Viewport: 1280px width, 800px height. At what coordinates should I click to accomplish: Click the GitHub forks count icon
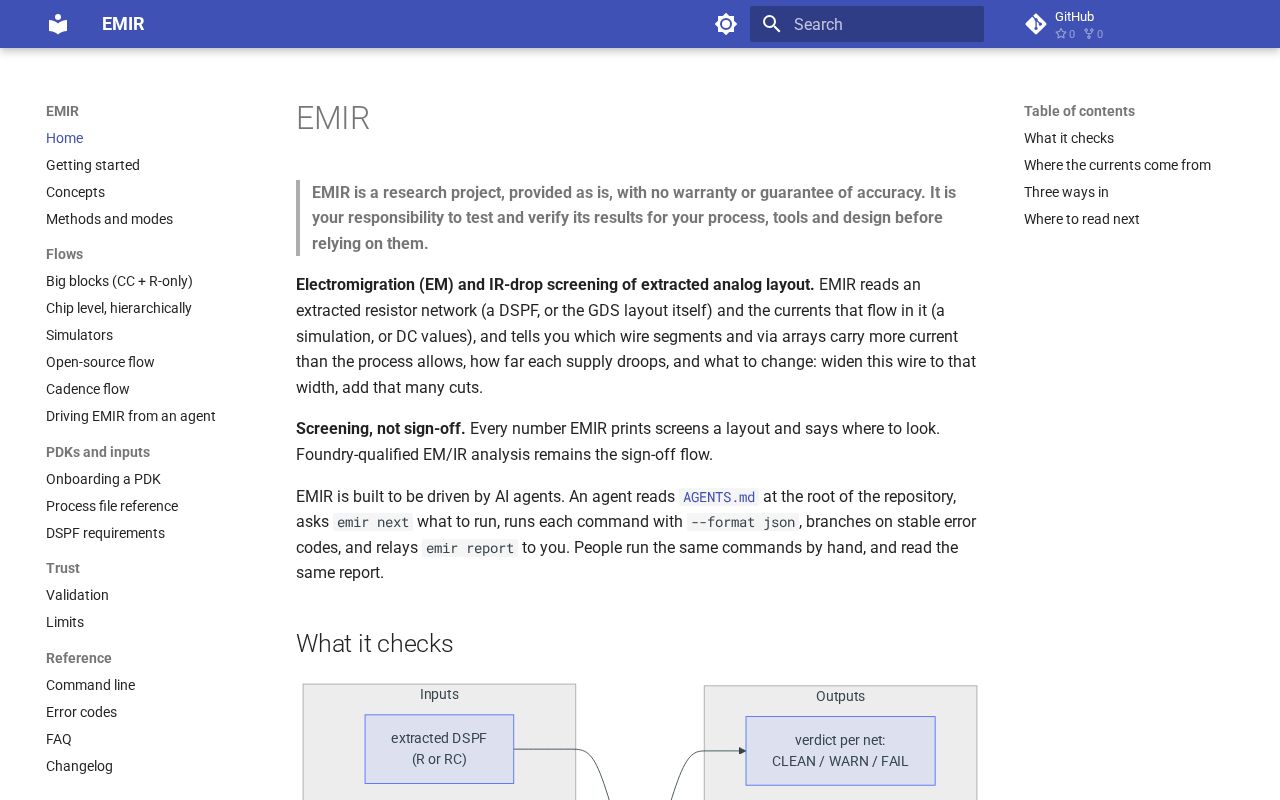point(1089,34)
